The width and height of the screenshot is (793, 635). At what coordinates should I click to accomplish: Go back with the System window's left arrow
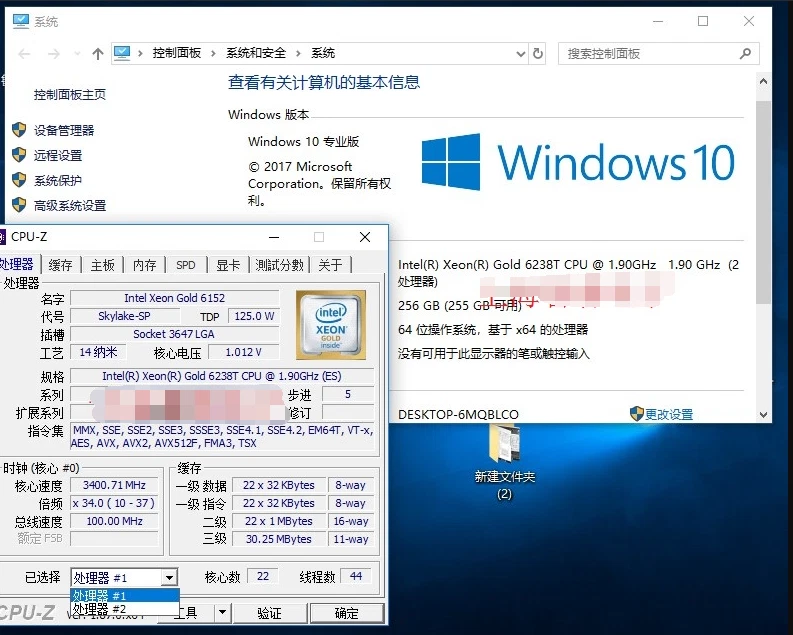coord(24,54)
